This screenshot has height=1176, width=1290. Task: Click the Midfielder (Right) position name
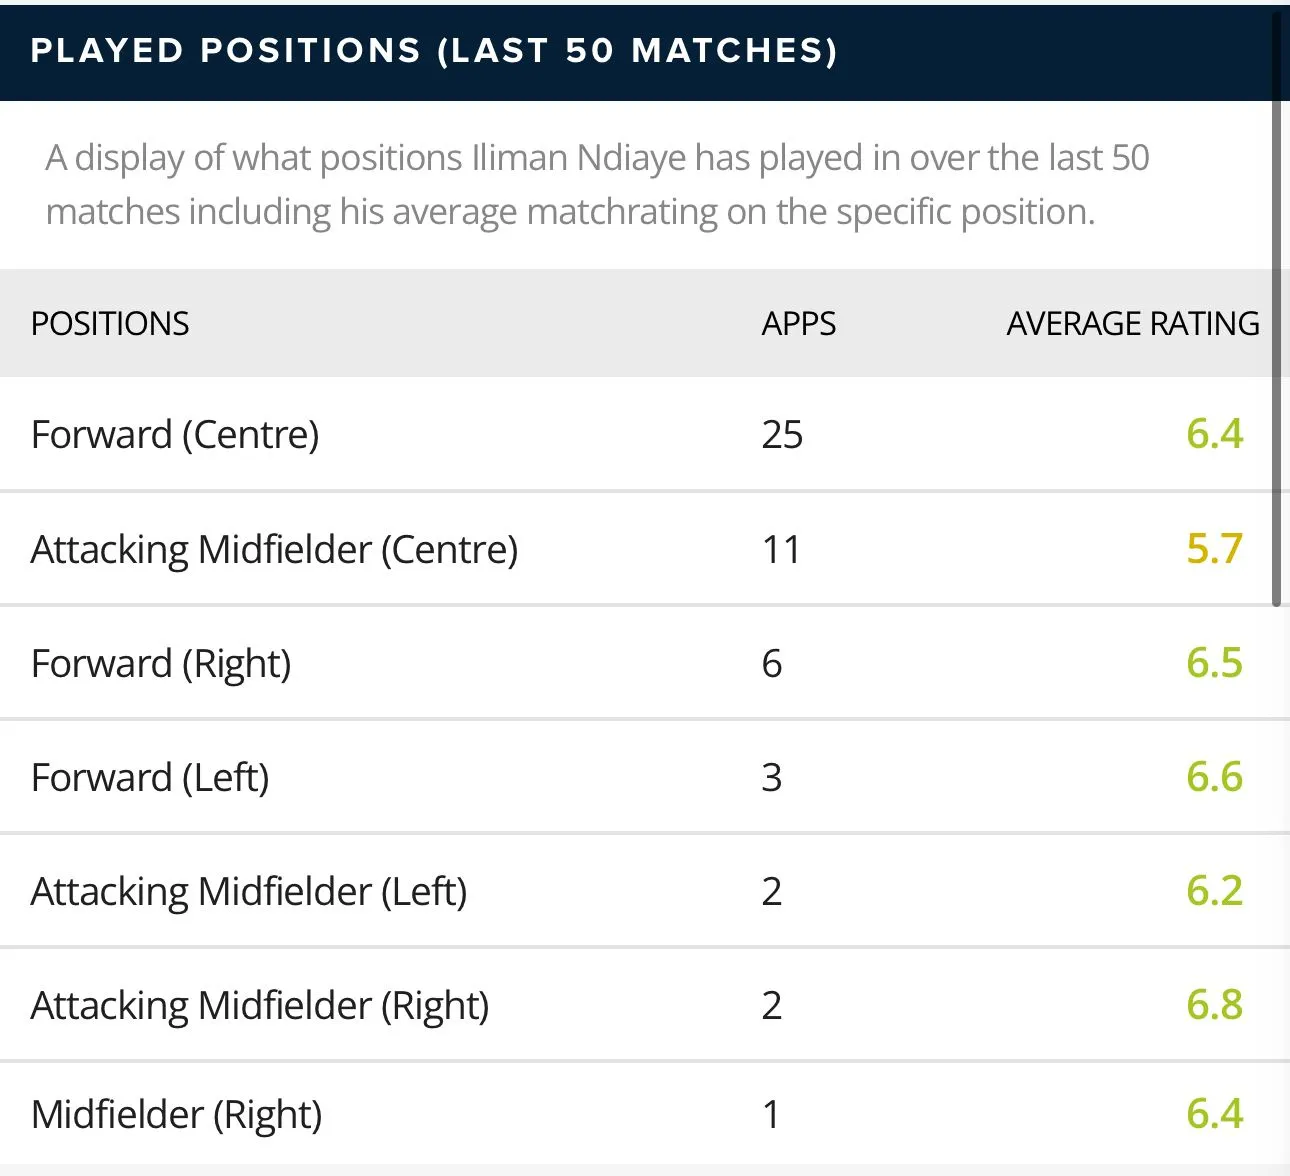coord(176,1114)
